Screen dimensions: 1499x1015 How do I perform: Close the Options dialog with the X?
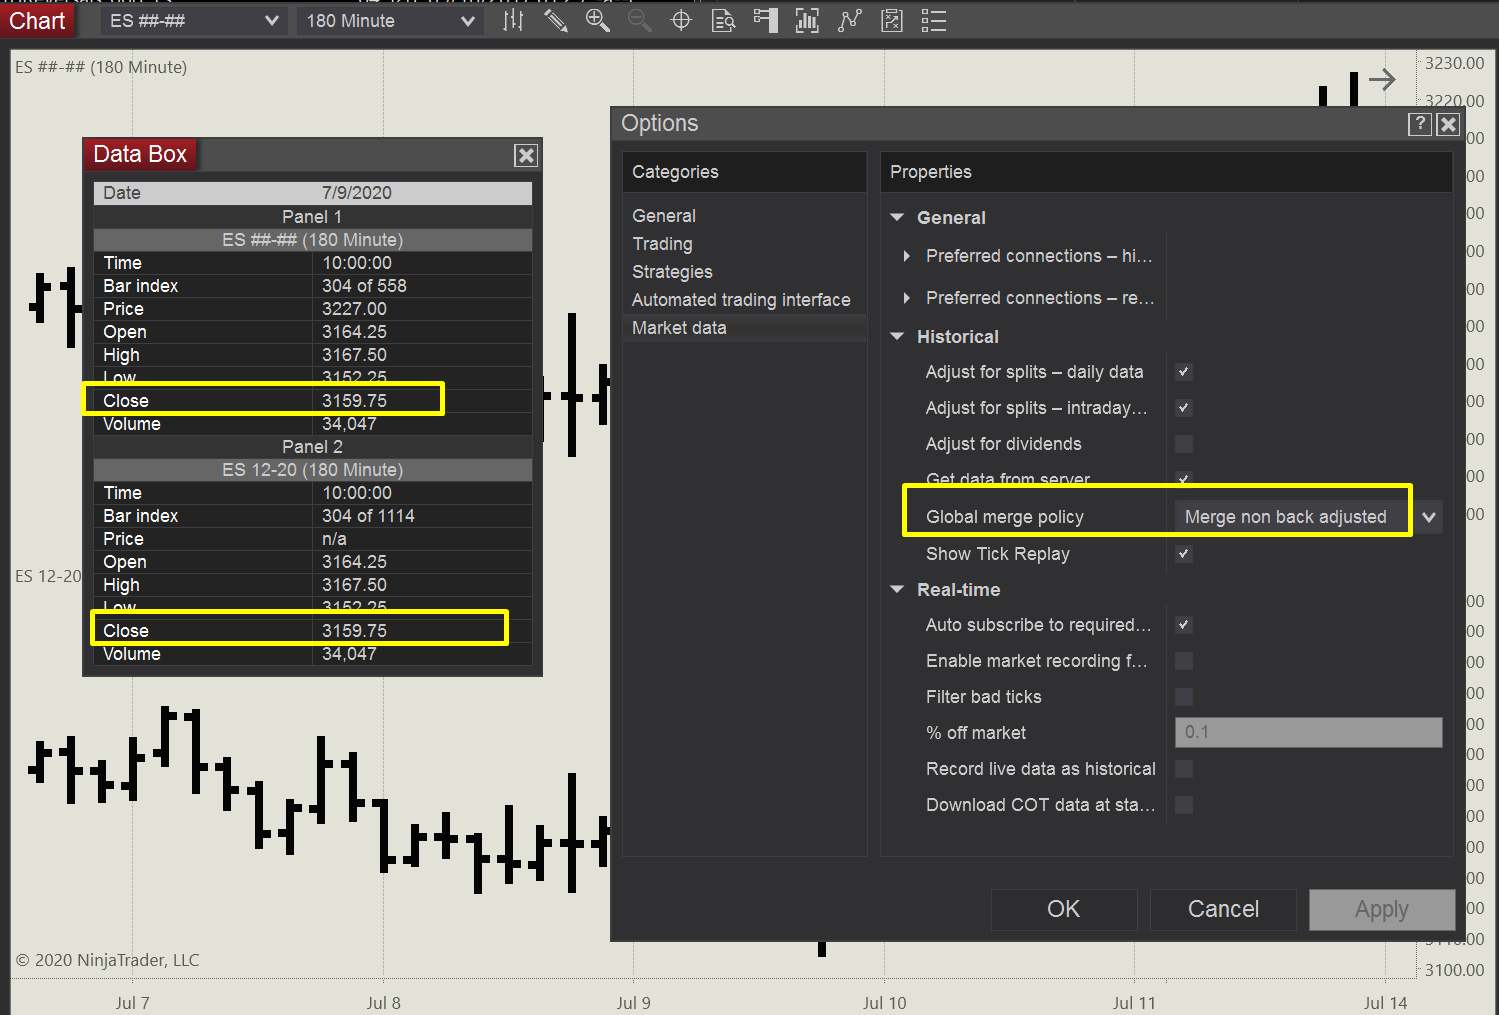(x=1448, y=124)
